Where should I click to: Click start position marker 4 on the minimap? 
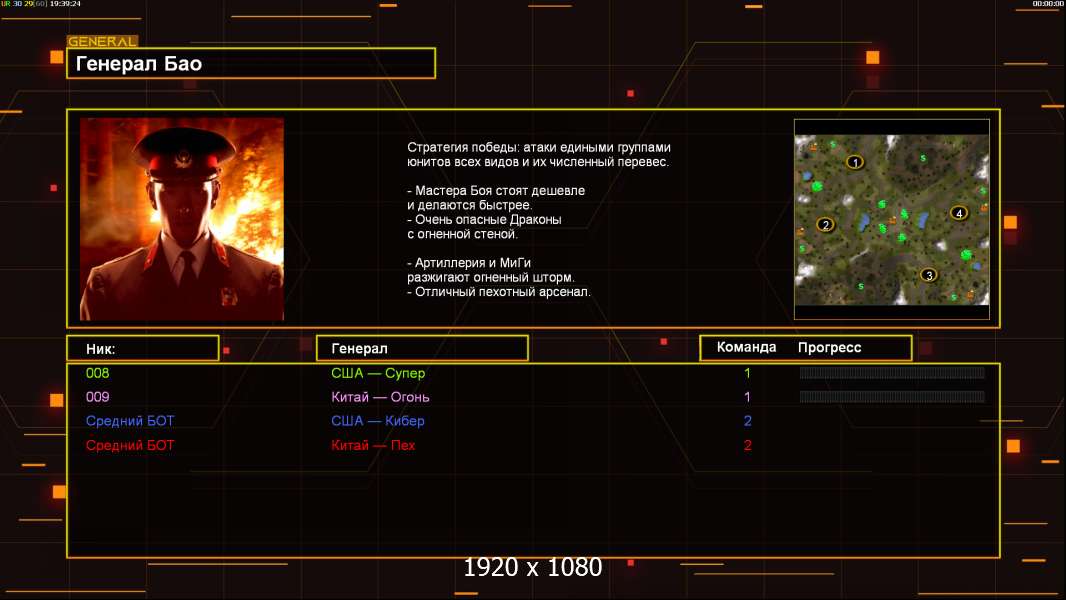(x=959, y=213)
